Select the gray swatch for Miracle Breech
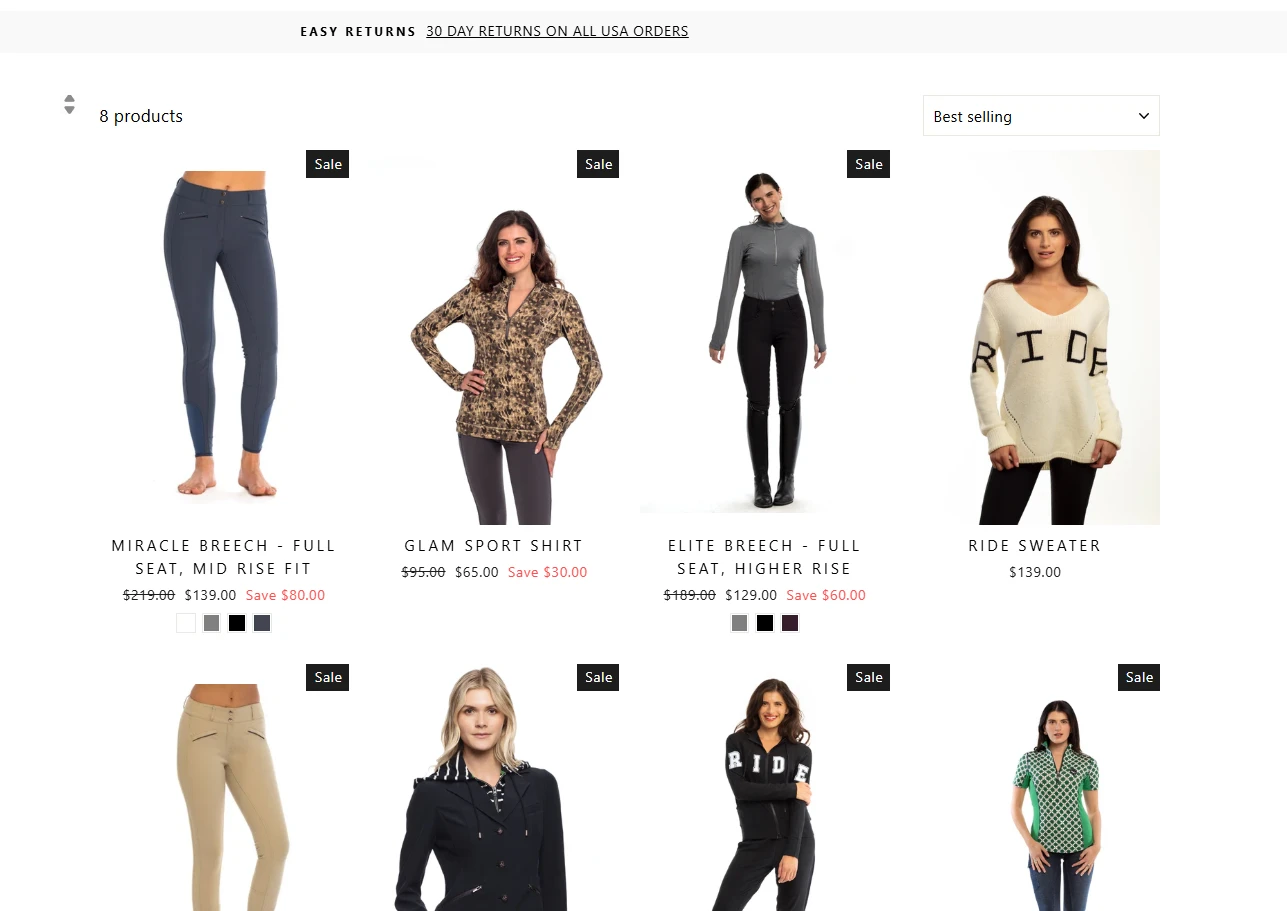Image resolution: width=1287 pixels, height=911 pixels. pos(211,623)
